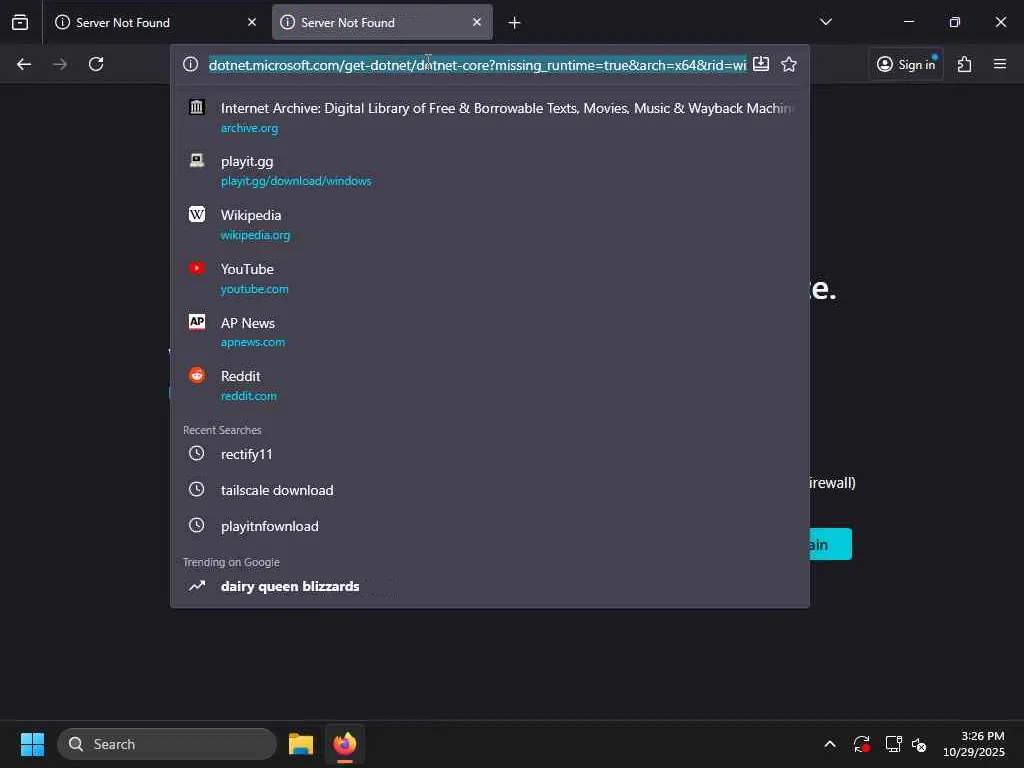1024x768 pixels.
Task: Select trending search dairy queen blizzards
Action: [x=490, y=586]
